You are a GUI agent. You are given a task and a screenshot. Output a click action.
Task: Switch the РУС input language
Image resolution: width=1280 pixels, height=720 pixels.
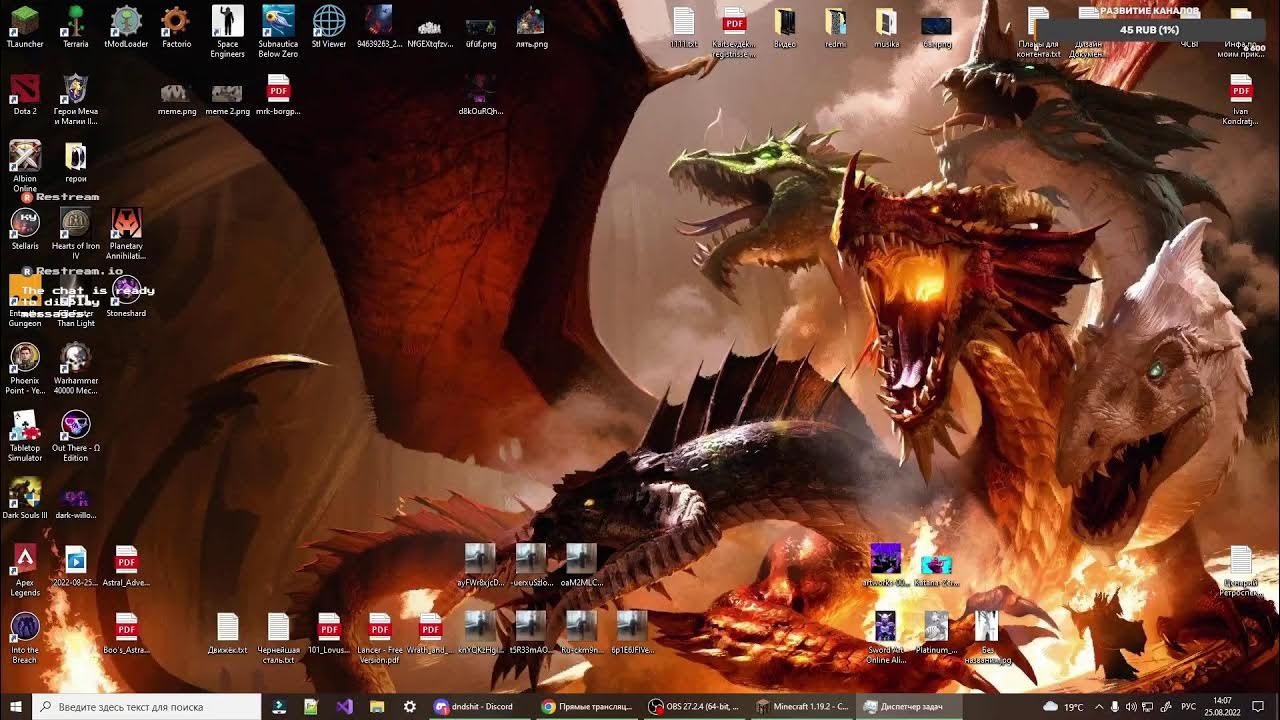1189,706
